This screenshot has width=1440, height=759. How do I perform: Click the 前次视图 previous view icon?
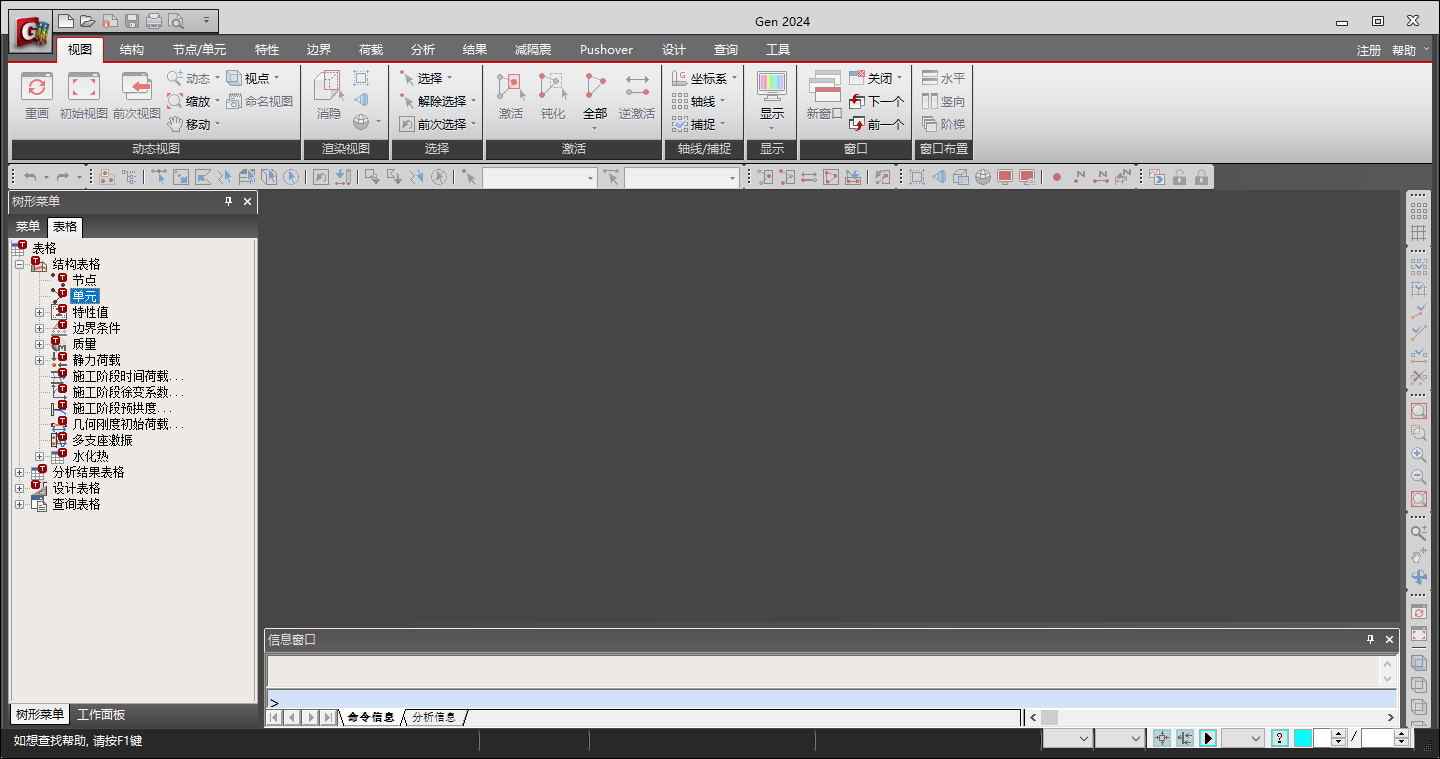(x=136, y=87)
